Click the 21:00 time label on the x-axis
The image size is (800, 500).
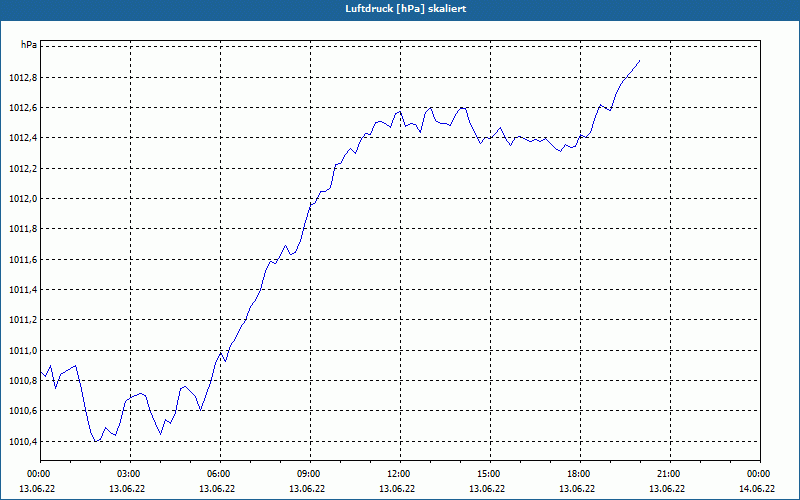(x=670, y=474)
